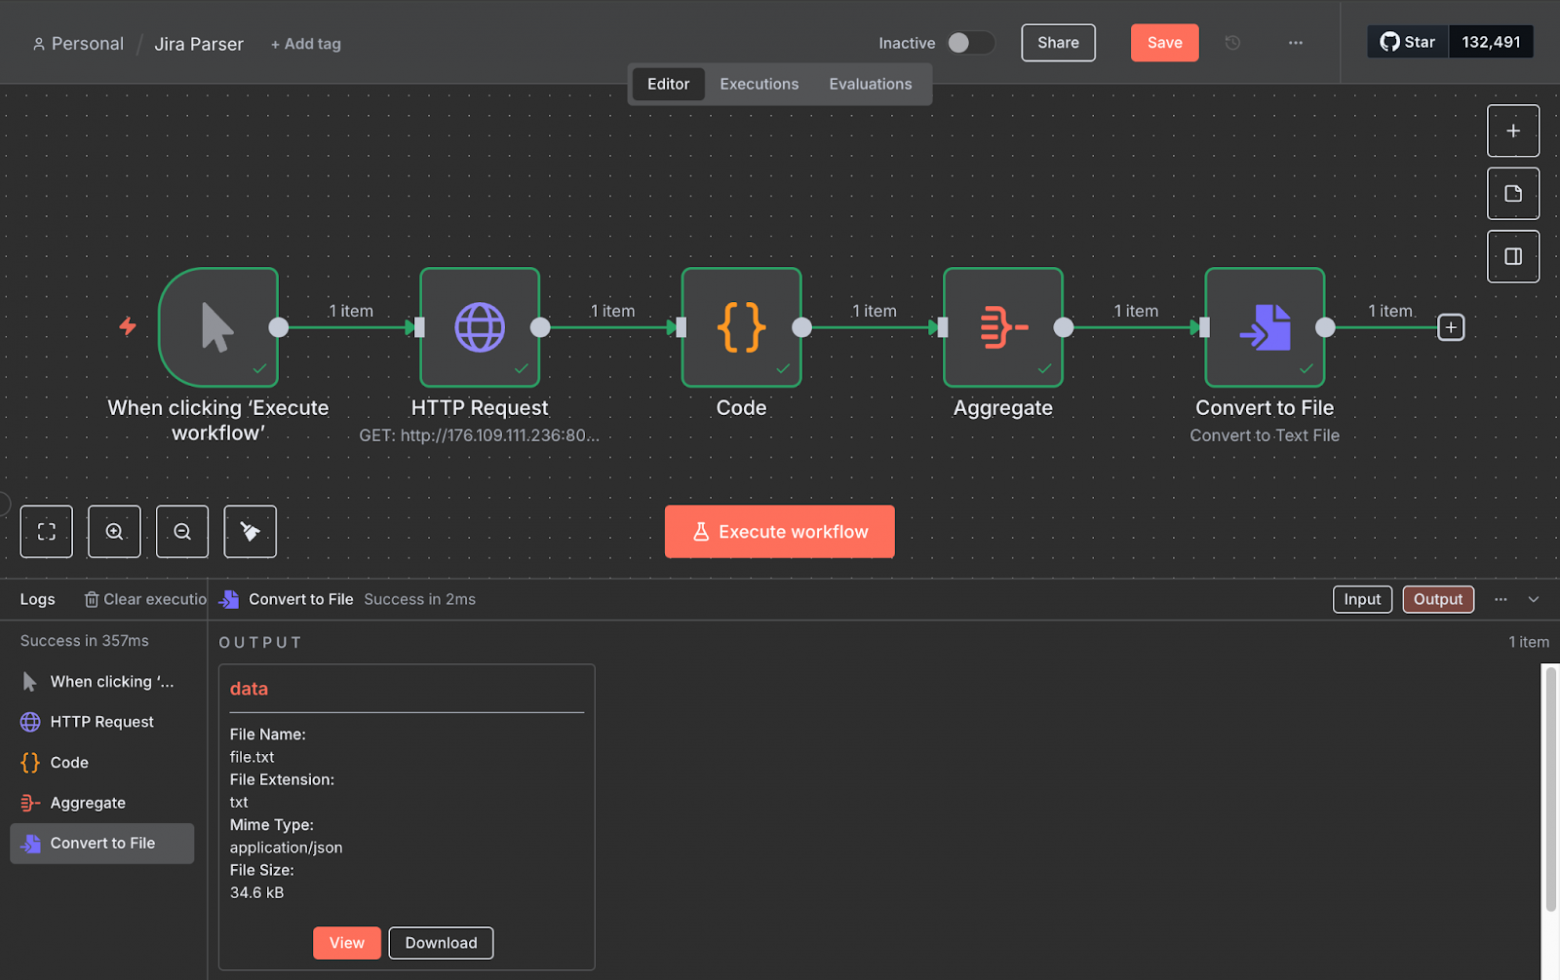Open the workflow options ellipsis menu
The image size is (1560, 980).
pyautogui.click(x=1295, y=43)
